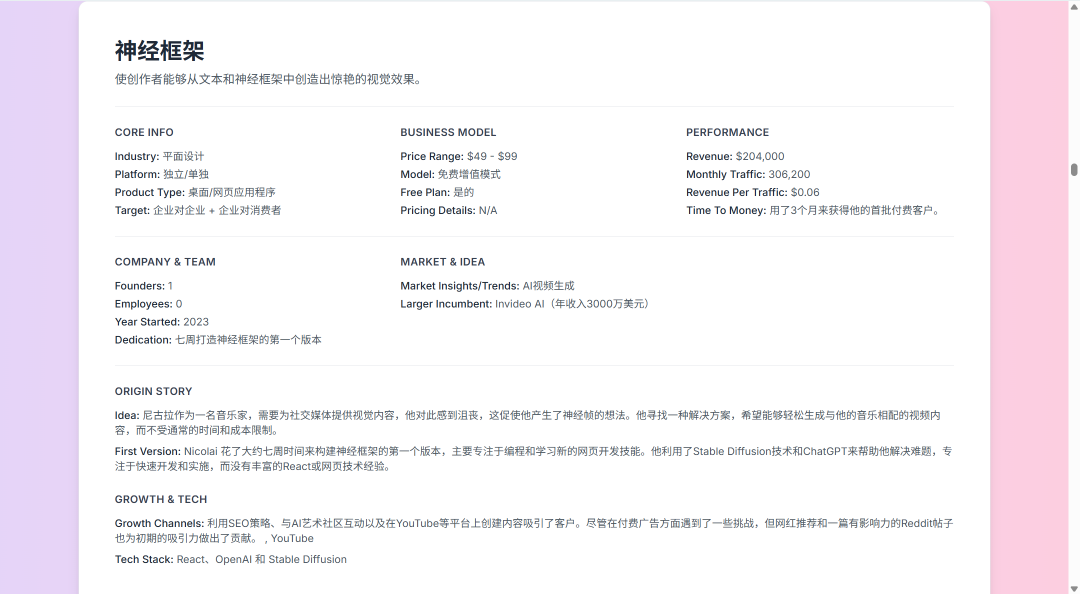Click the scrollbar thumb on the right edge
Viewport: 1080px width, 594px height.
1073,170
